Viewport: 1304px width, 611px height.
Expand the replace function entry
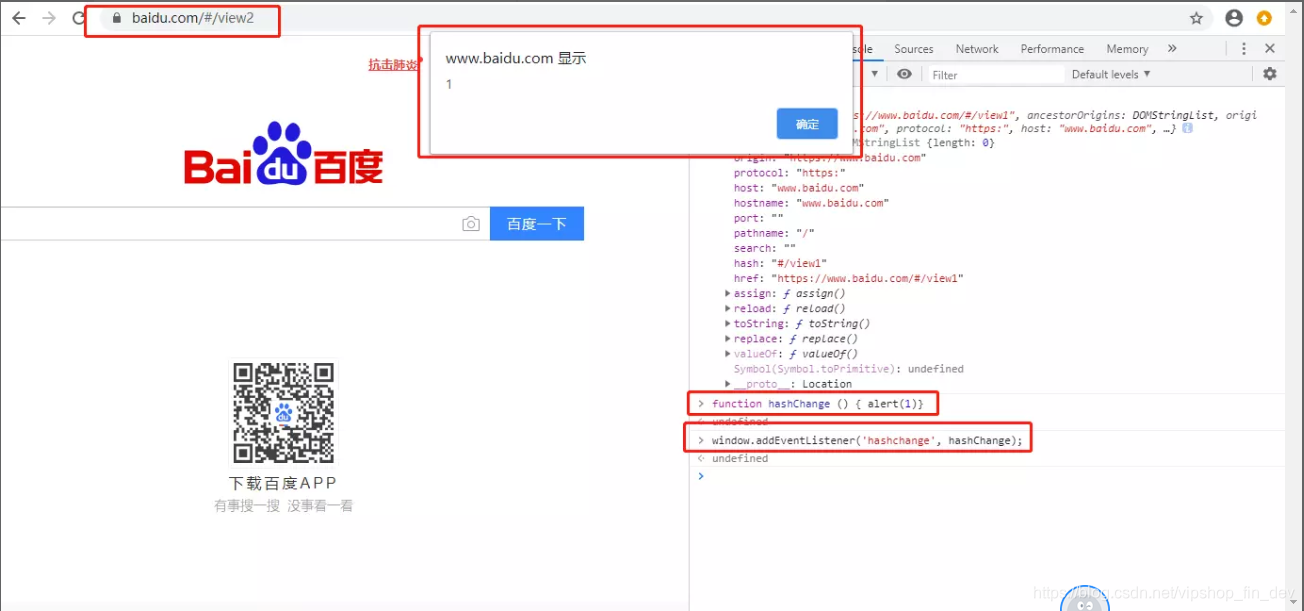point(728,338)
